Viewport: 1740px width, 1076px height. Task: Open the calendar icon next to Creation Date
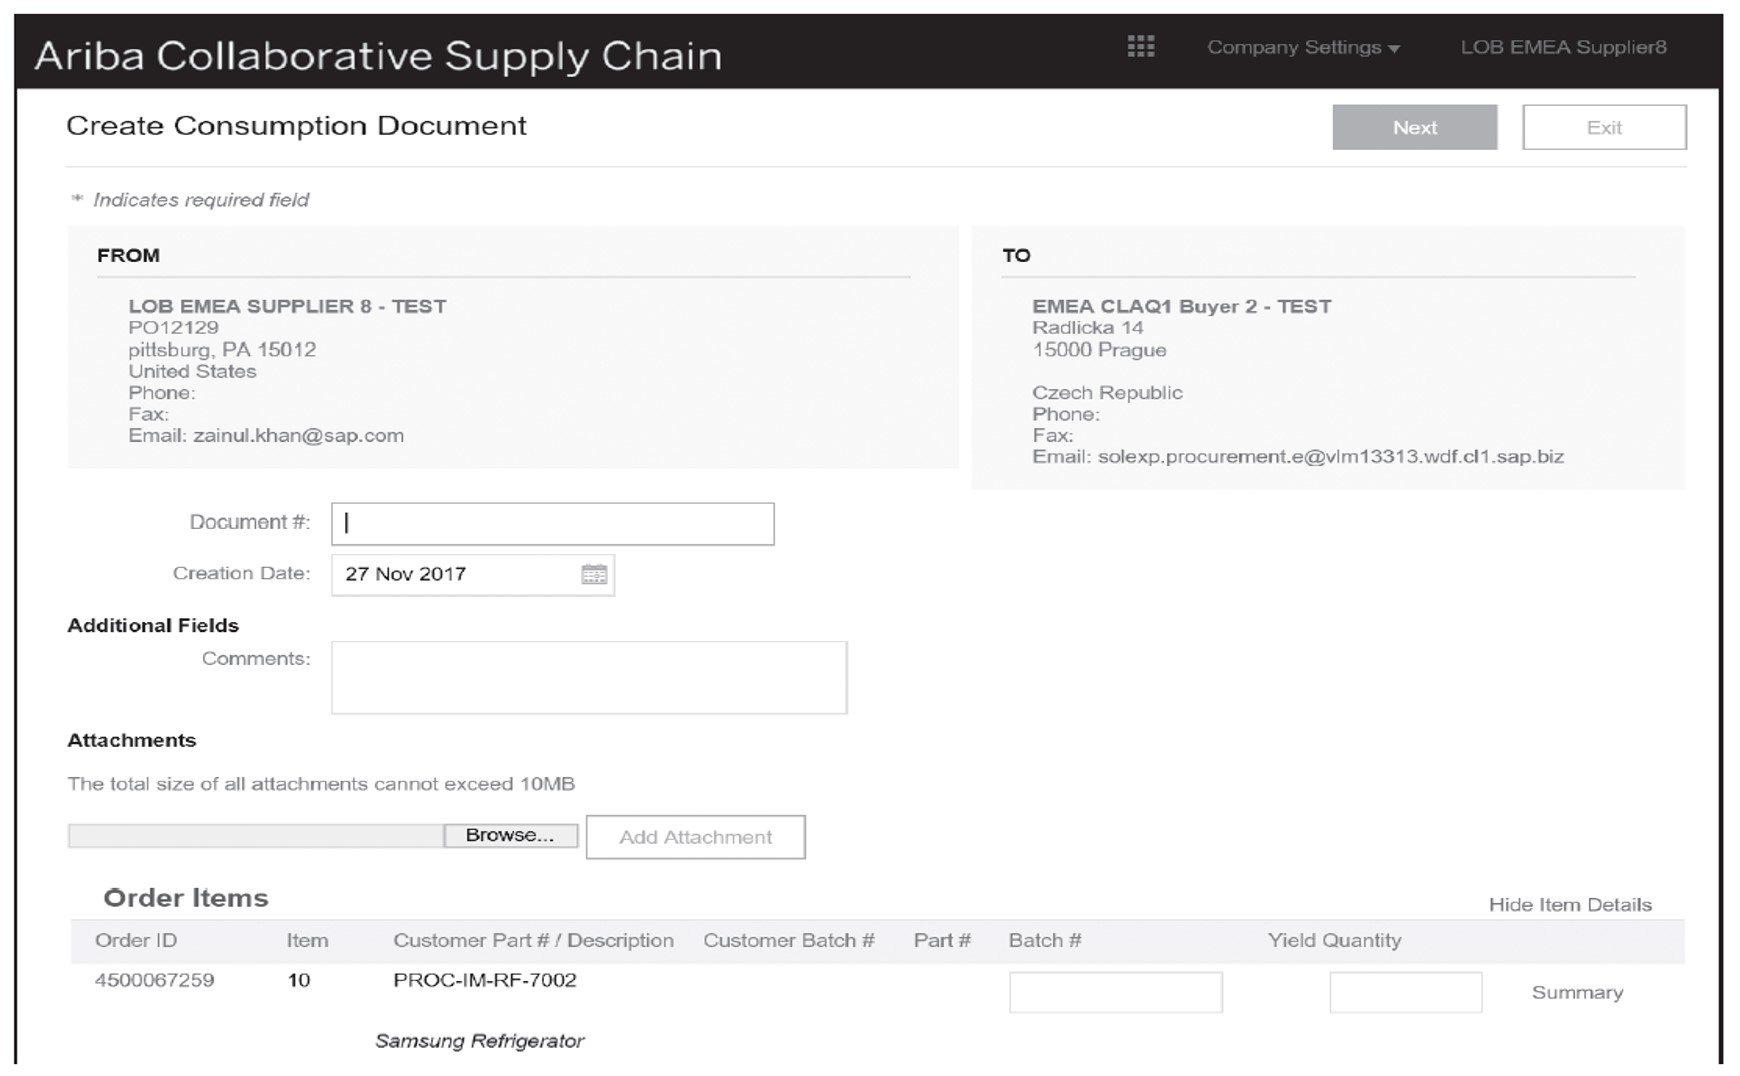[x=594, y=573]
